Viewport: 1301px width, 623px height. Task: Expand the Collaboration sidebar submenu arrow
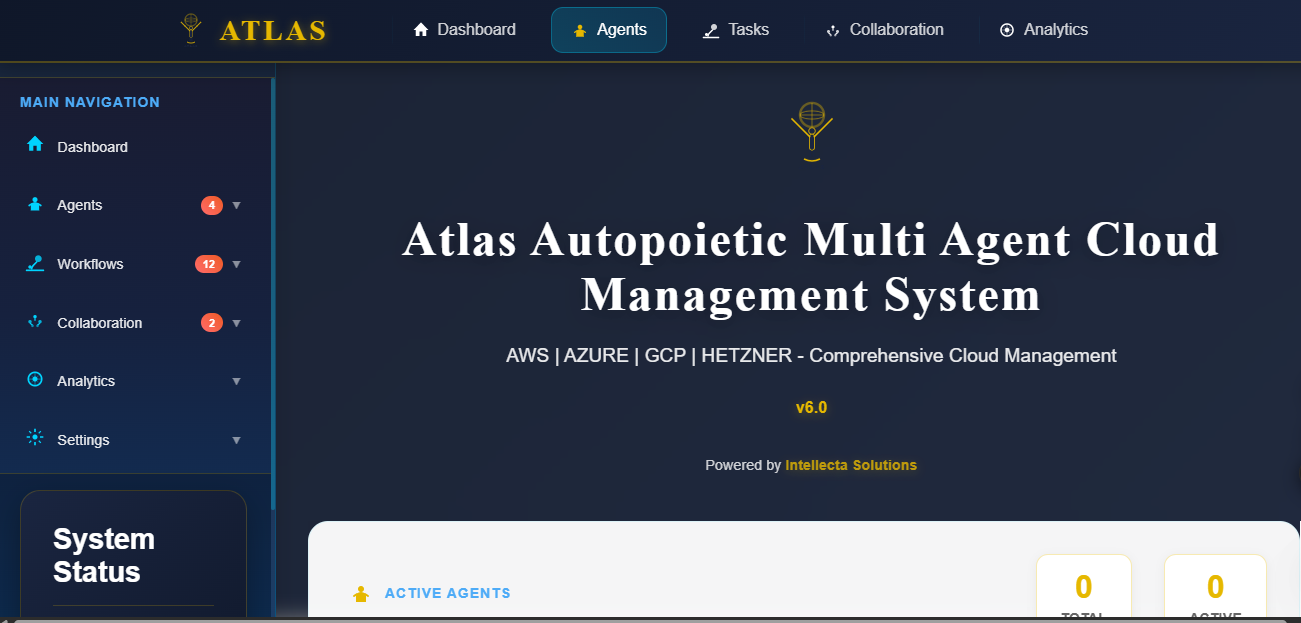237,323
